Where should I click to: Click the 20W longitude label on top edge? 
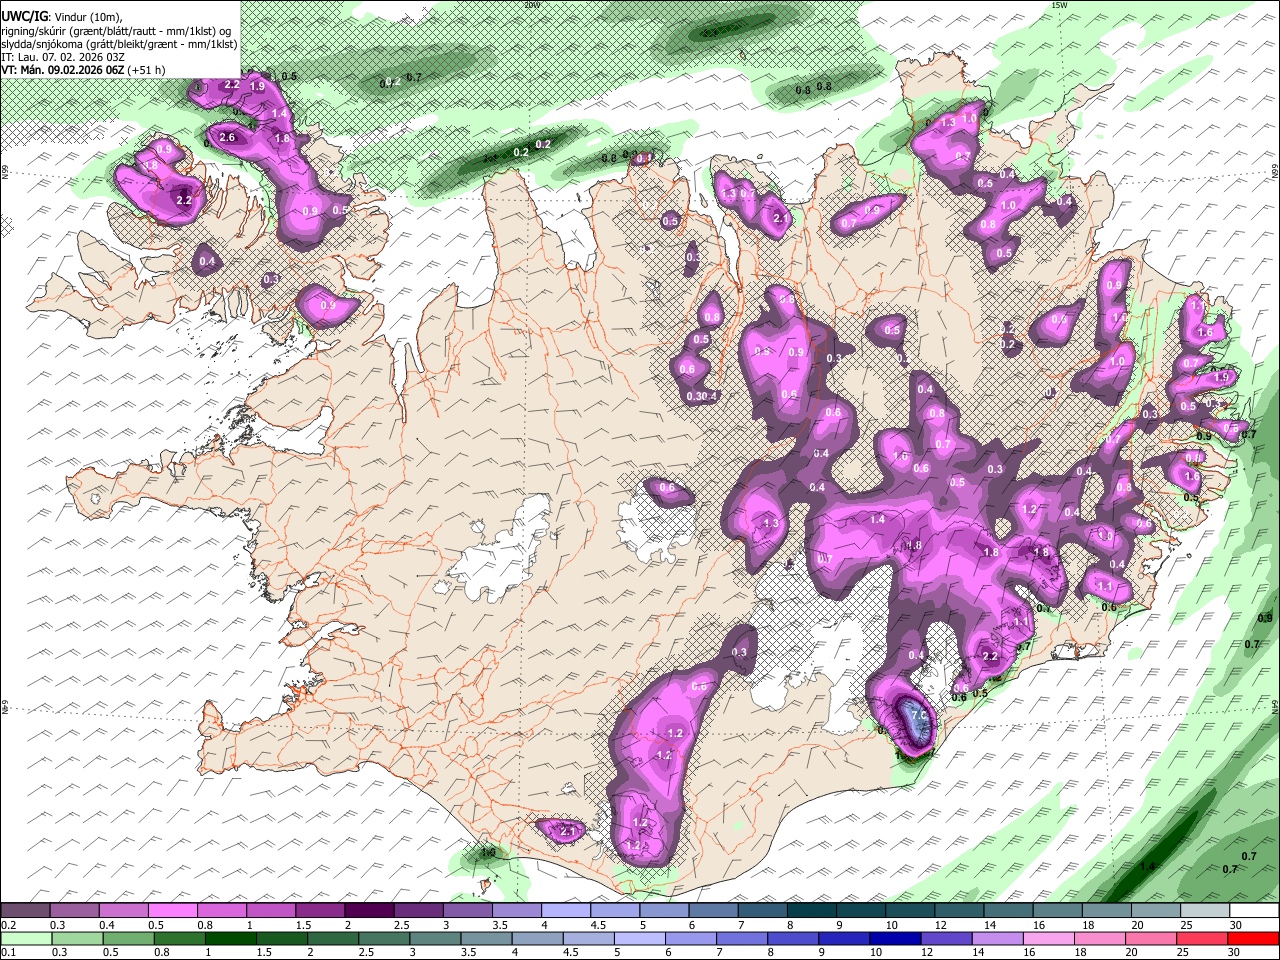(x=531, y=5)
